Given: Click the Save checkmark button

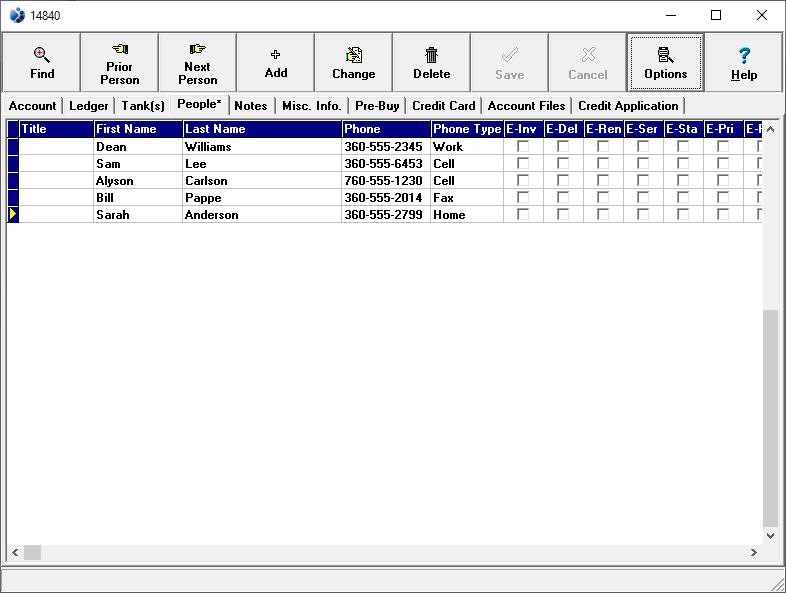Looking at the screenshot, I should point(509,63).
